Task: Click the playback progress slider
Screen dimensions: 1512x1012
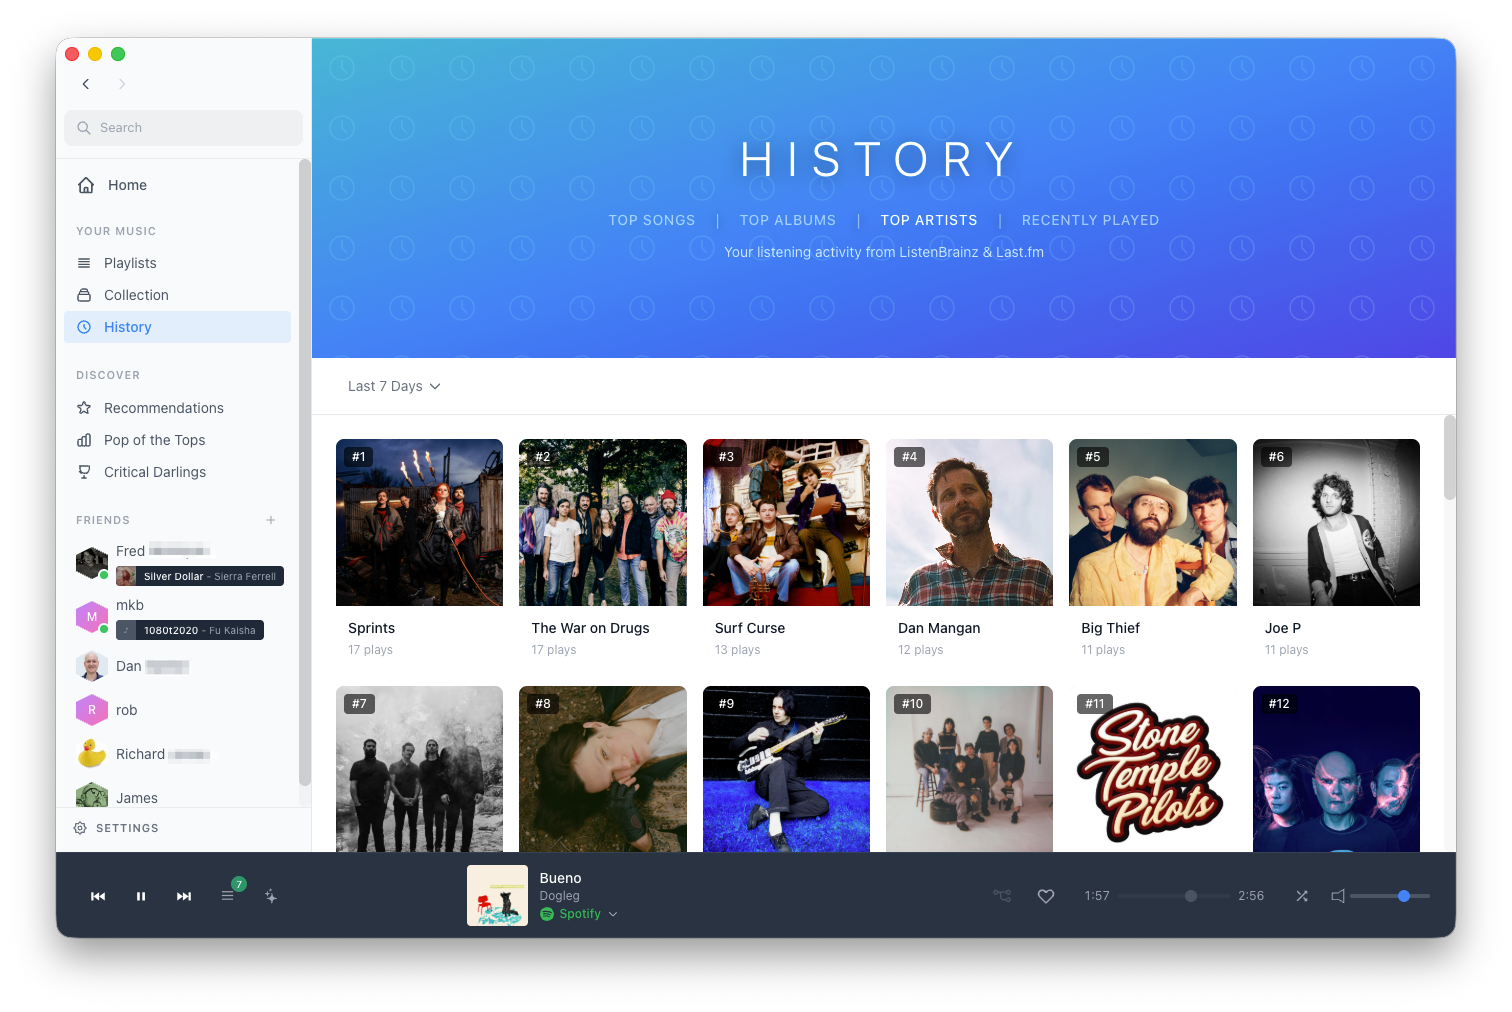Action: [1190, 896]
